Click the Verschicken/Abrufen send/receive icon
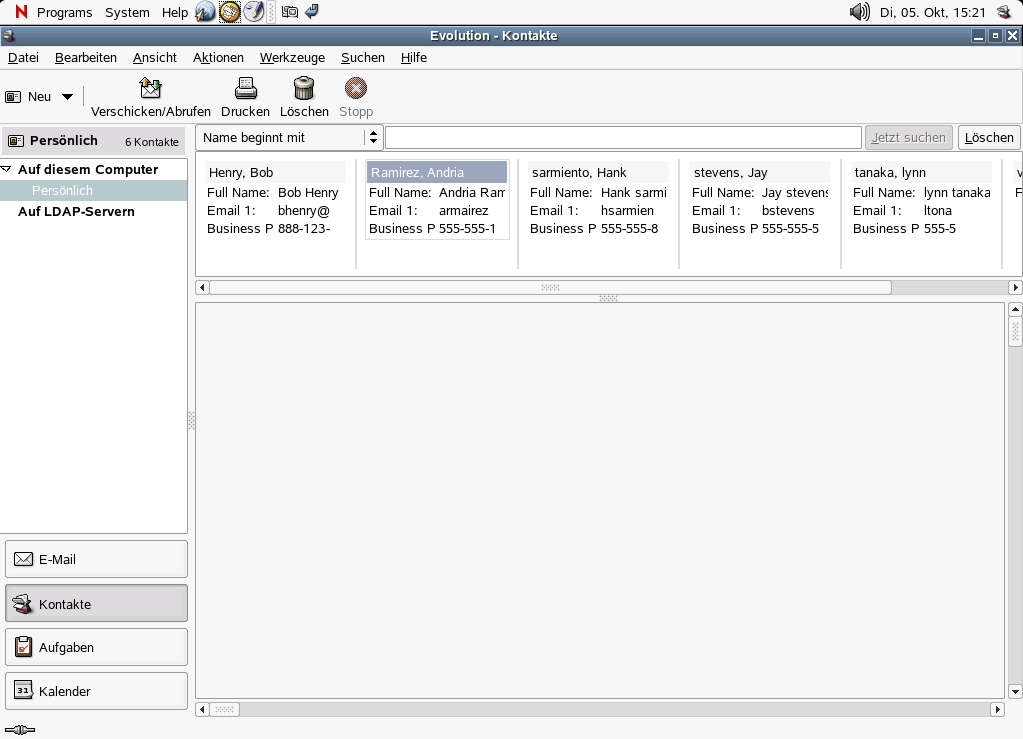This screenshot has height=739, width=1023. [150, 88]
